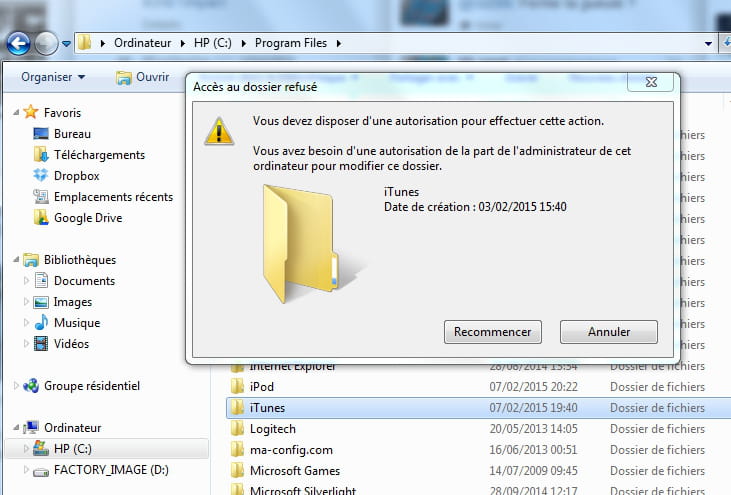Open the recent pages dropdown arrow
This screenshot has height=495, width=731.
(x=66, y=44)
